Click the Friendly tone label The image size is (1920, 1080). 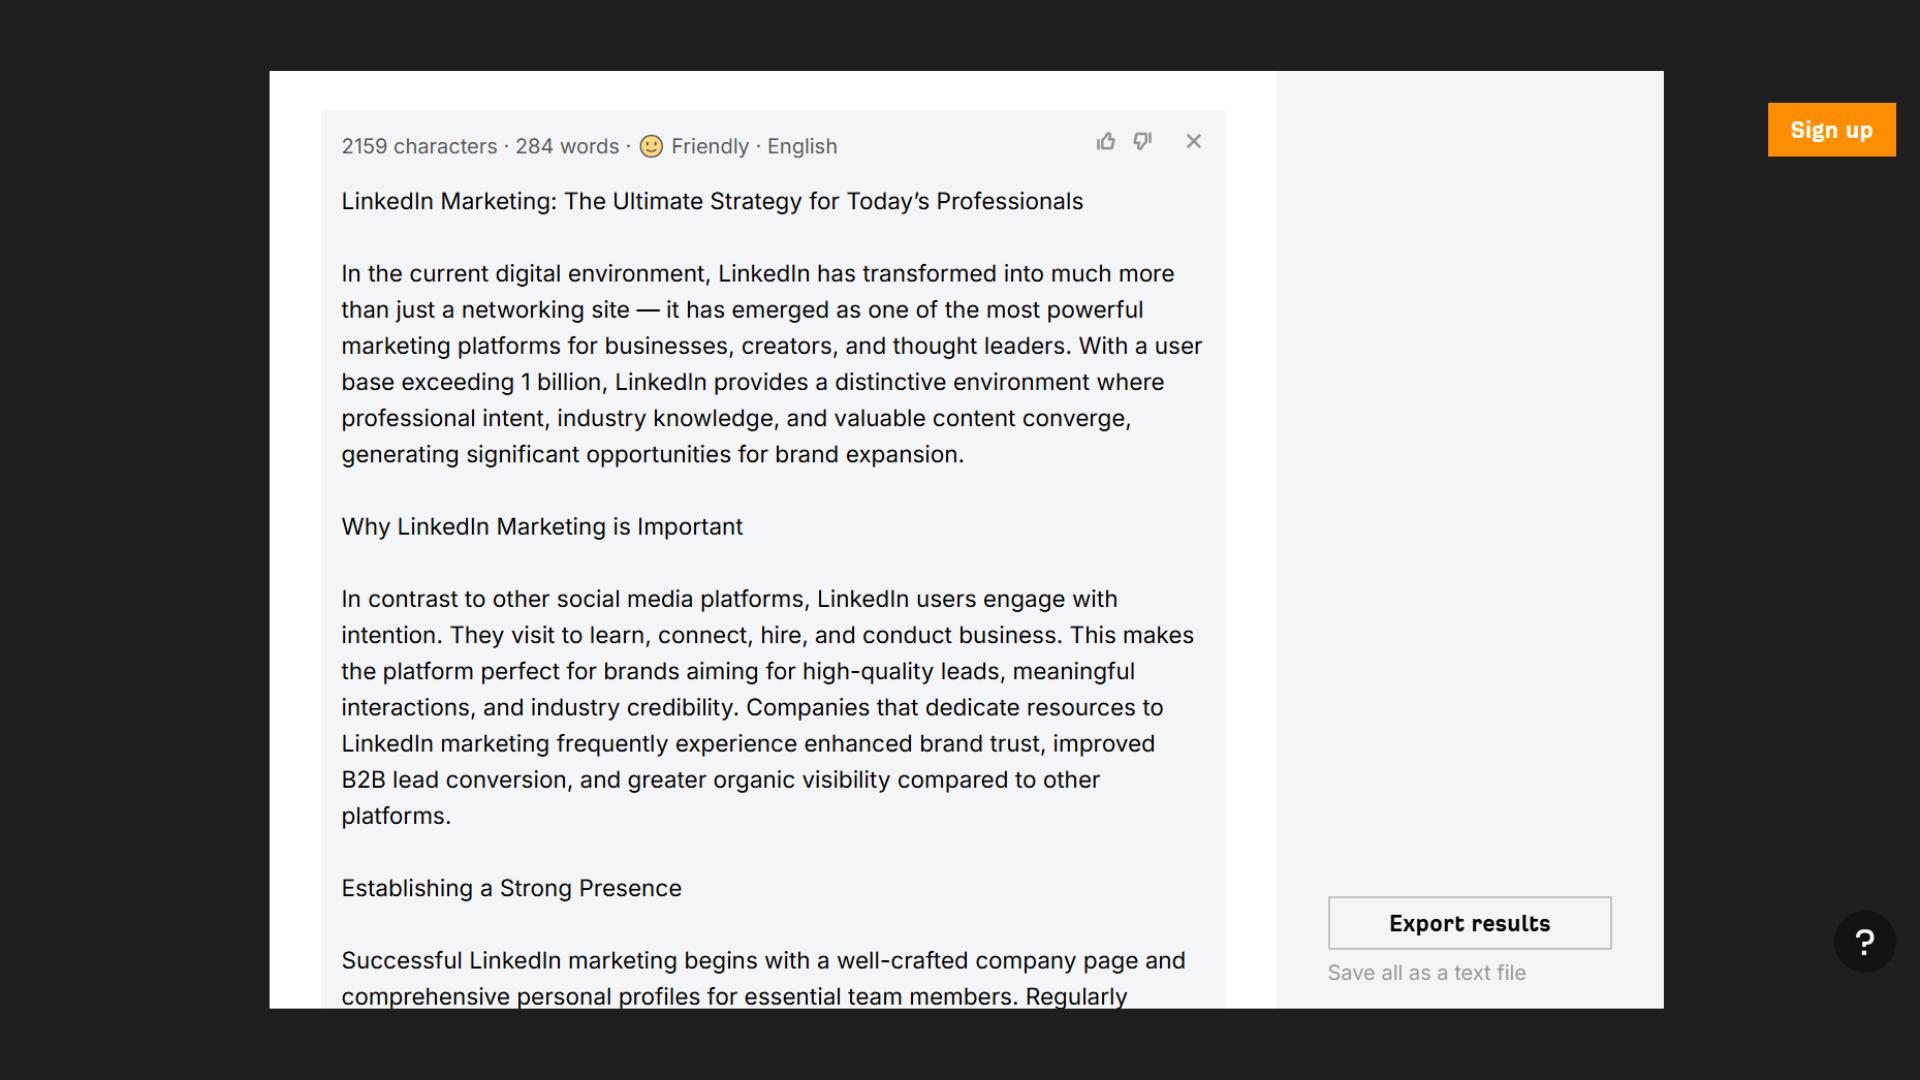tap(709, 147)
